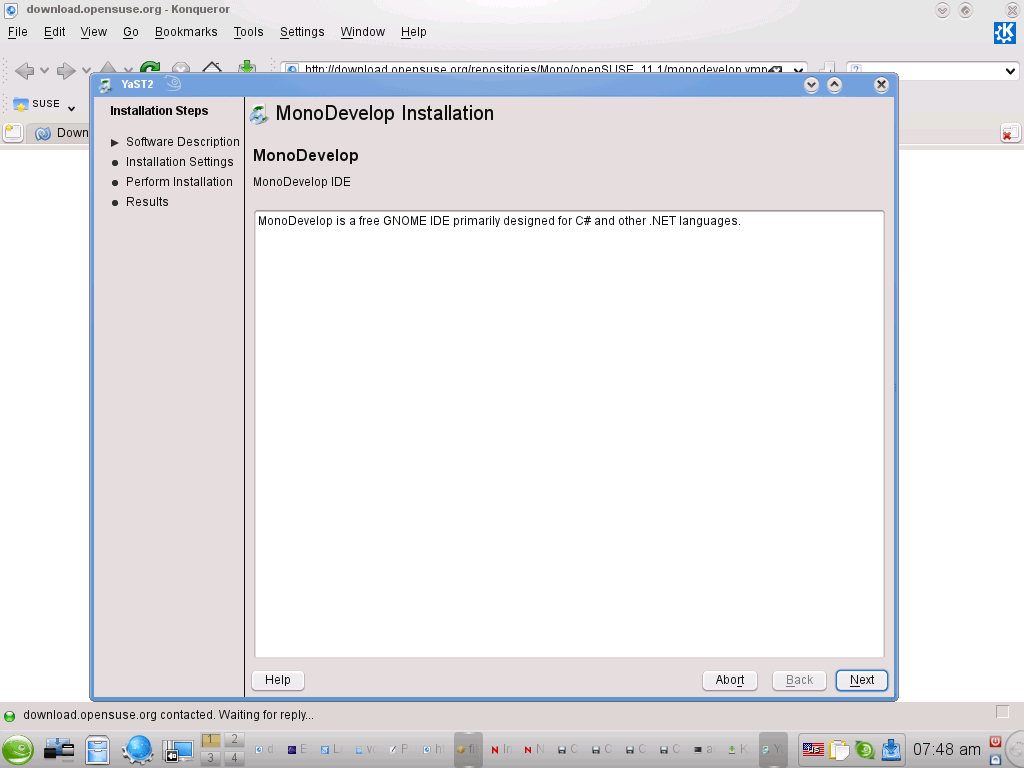Click Software Description step
The width and height of the screenshot is (1024, 768).
(x=182, y=142)
